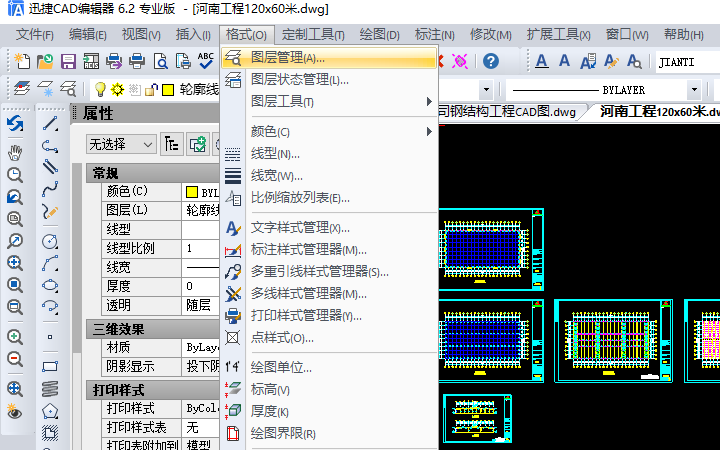
Task: Click the Zoom Out minus magnifier icon
Action: click(15, 359)
